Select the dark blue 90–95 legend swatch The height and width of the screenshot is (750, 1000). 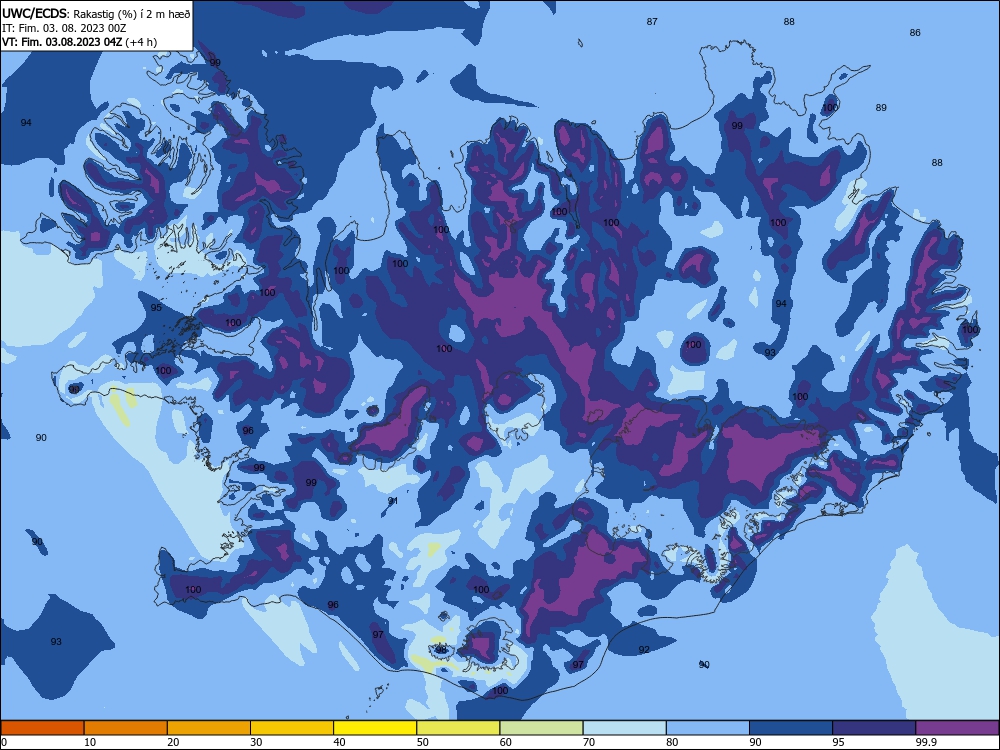click(791, 728)
